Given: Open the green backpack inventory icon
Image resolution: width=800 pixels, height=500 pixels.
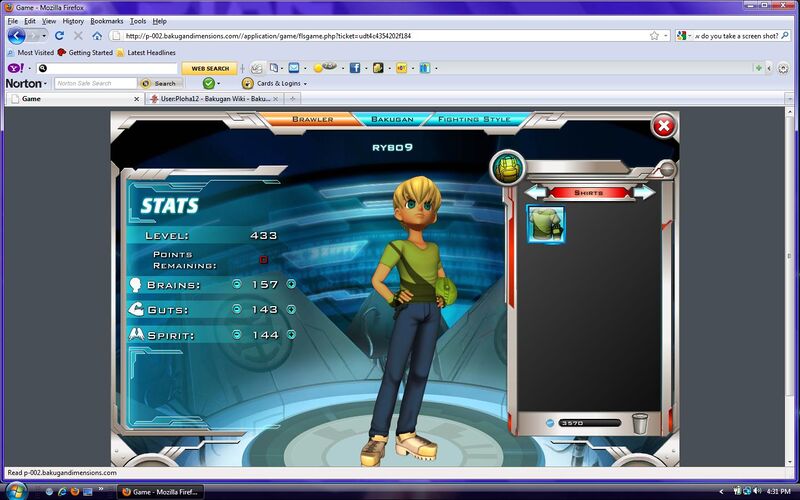Looking at the screenshot, I should point(508,167).
